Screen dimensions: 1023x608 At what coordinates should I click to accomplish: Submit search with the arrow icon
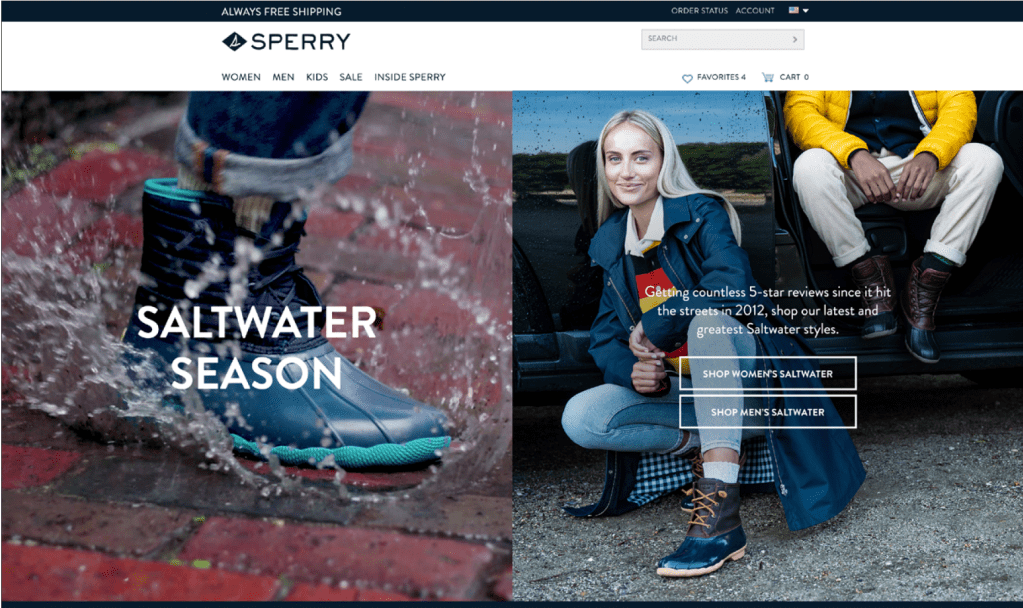[x=795, y=39]
